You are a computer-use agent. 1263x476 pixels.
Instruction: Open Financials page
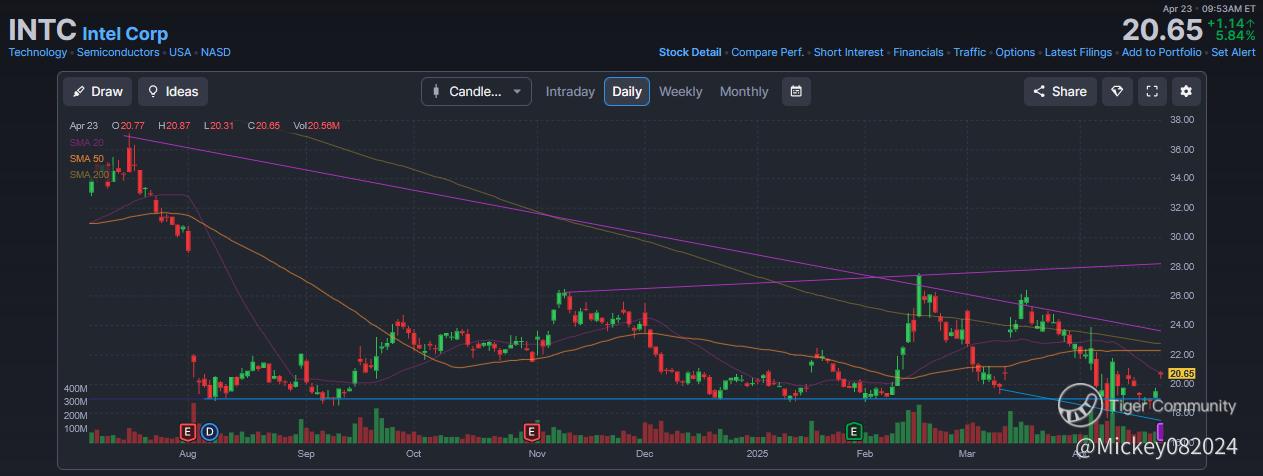coord(918,52)
